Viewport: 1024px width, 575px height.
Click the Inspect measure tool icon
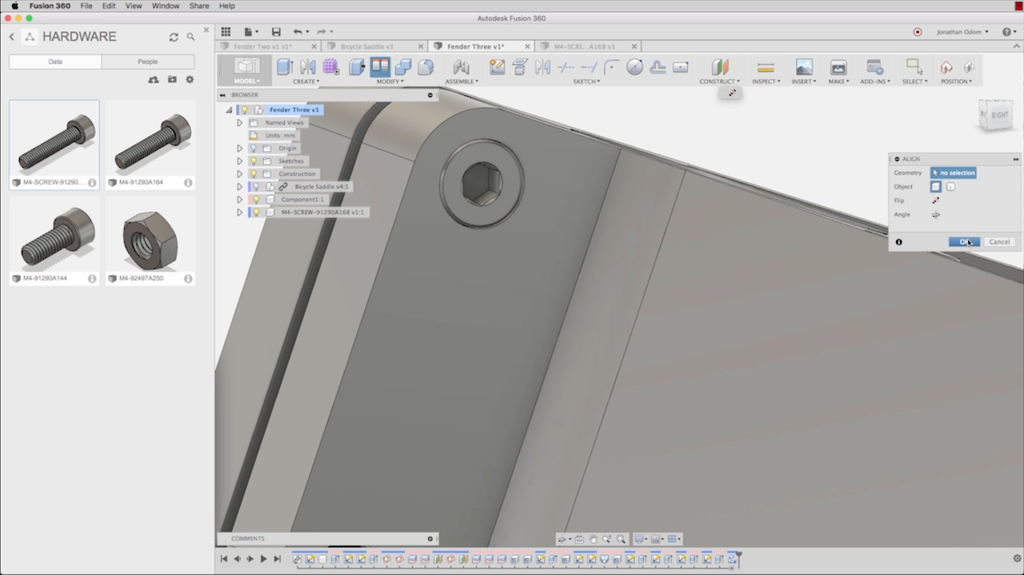tap(765, 67)
